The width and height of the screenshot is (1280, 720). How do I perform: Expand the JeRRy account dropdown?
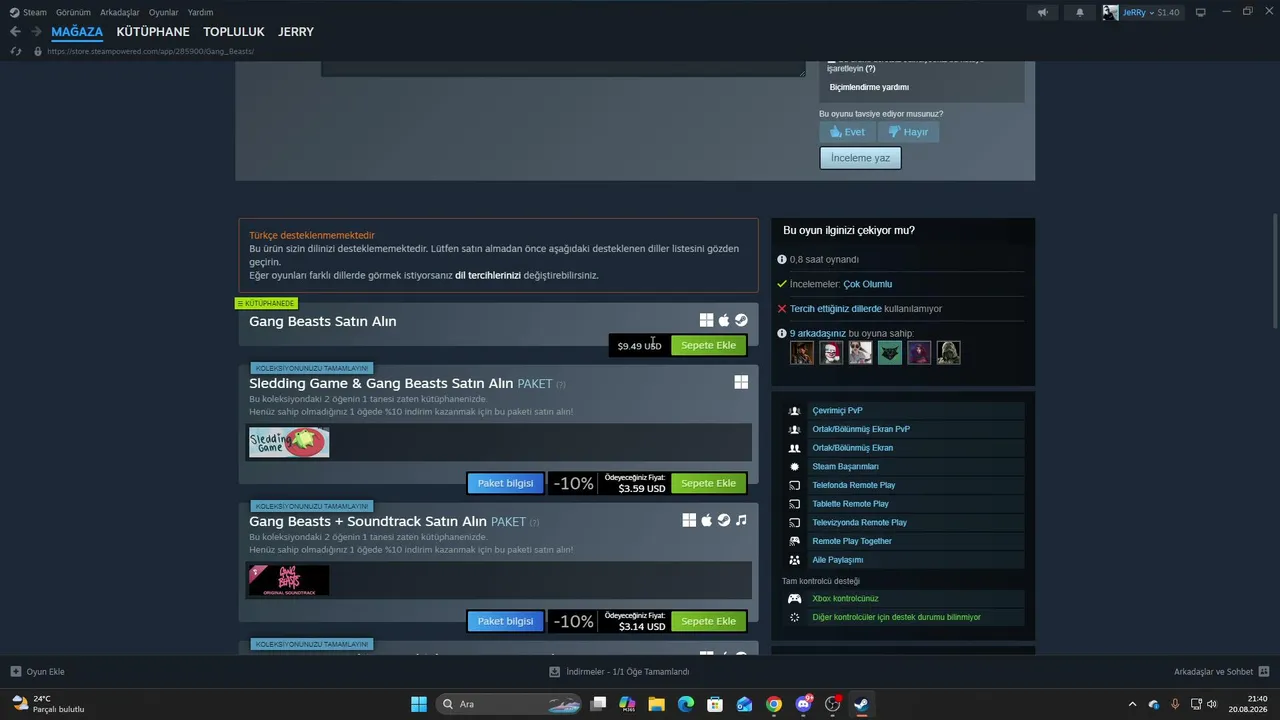point(1153,12)
